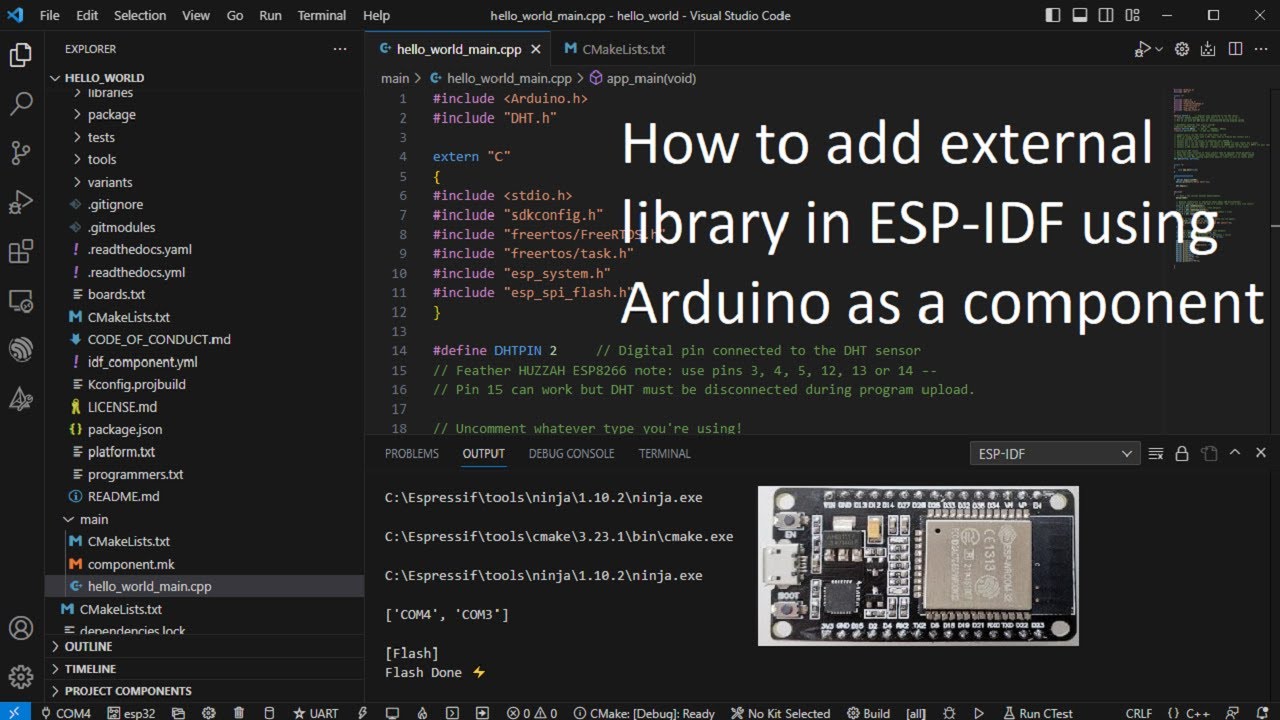Click ESP-IDF flash lightning icon in status bar
This screenshot has width=1280, height=720.
(x=363, y=713)
